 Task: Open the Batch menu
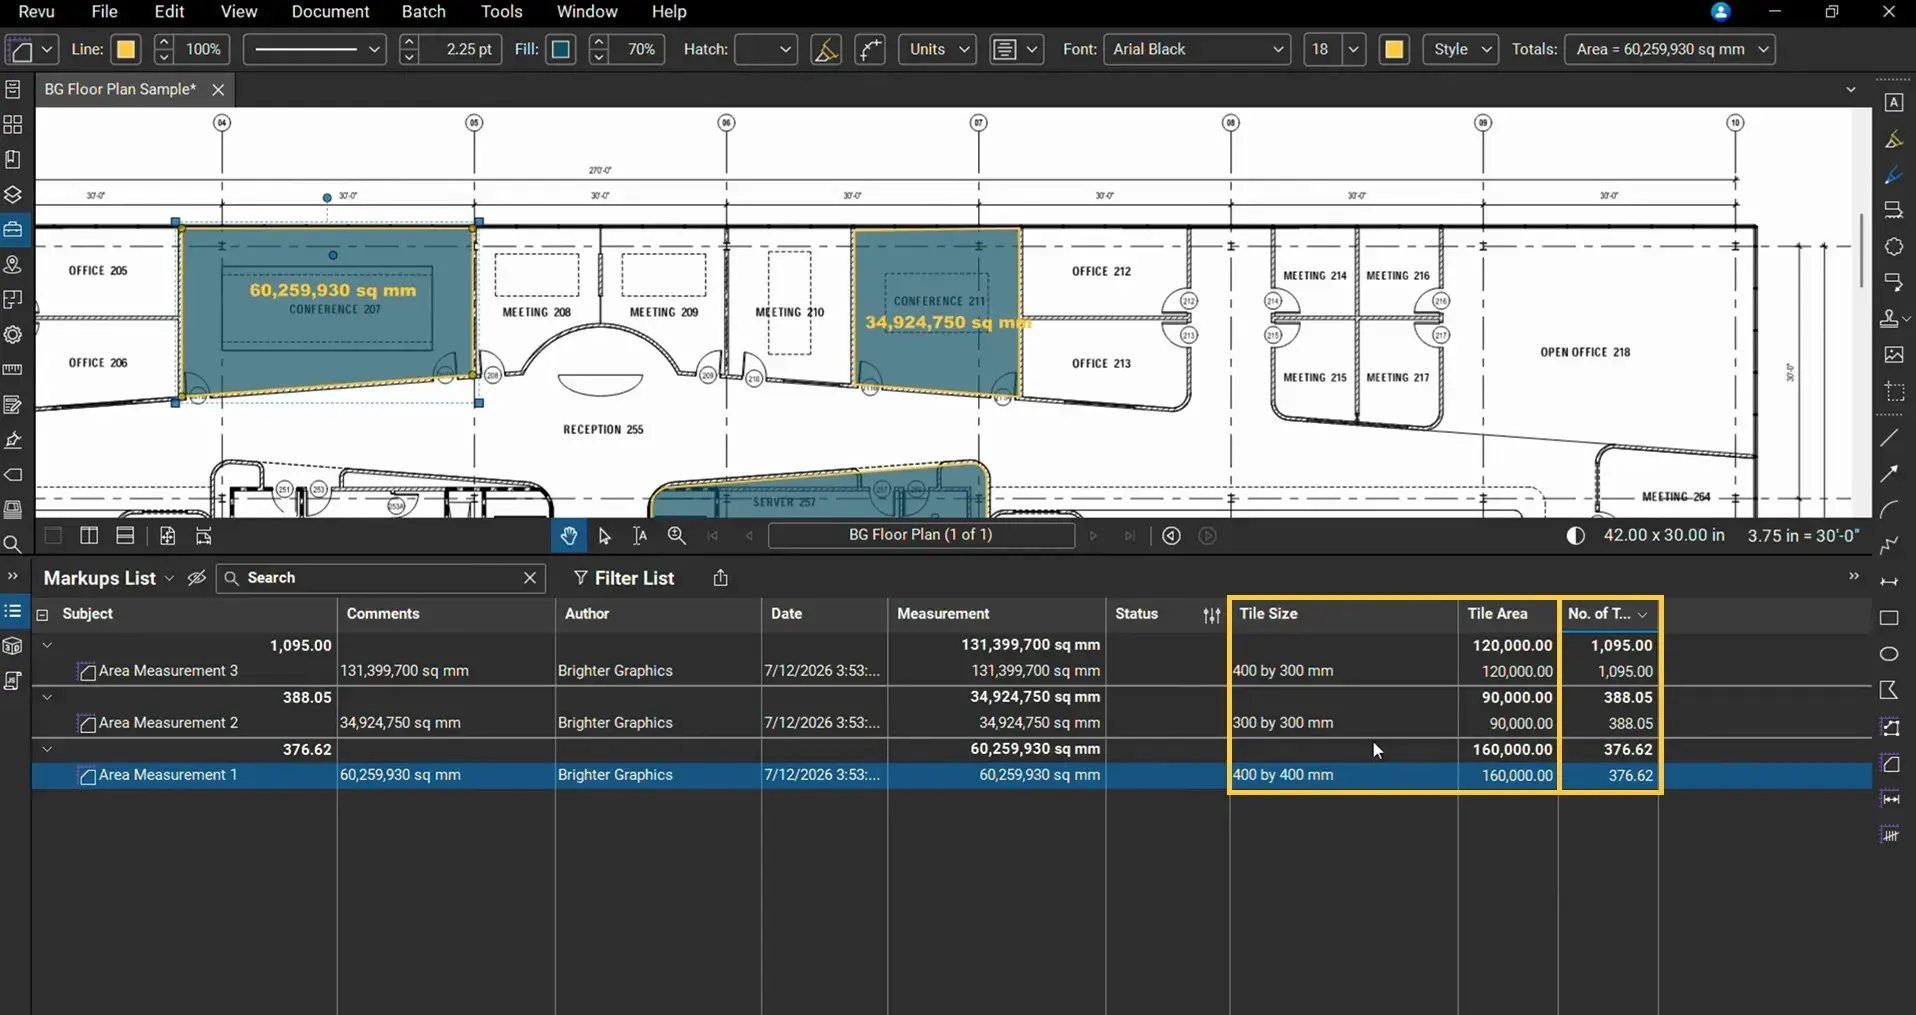click(424, 12)
